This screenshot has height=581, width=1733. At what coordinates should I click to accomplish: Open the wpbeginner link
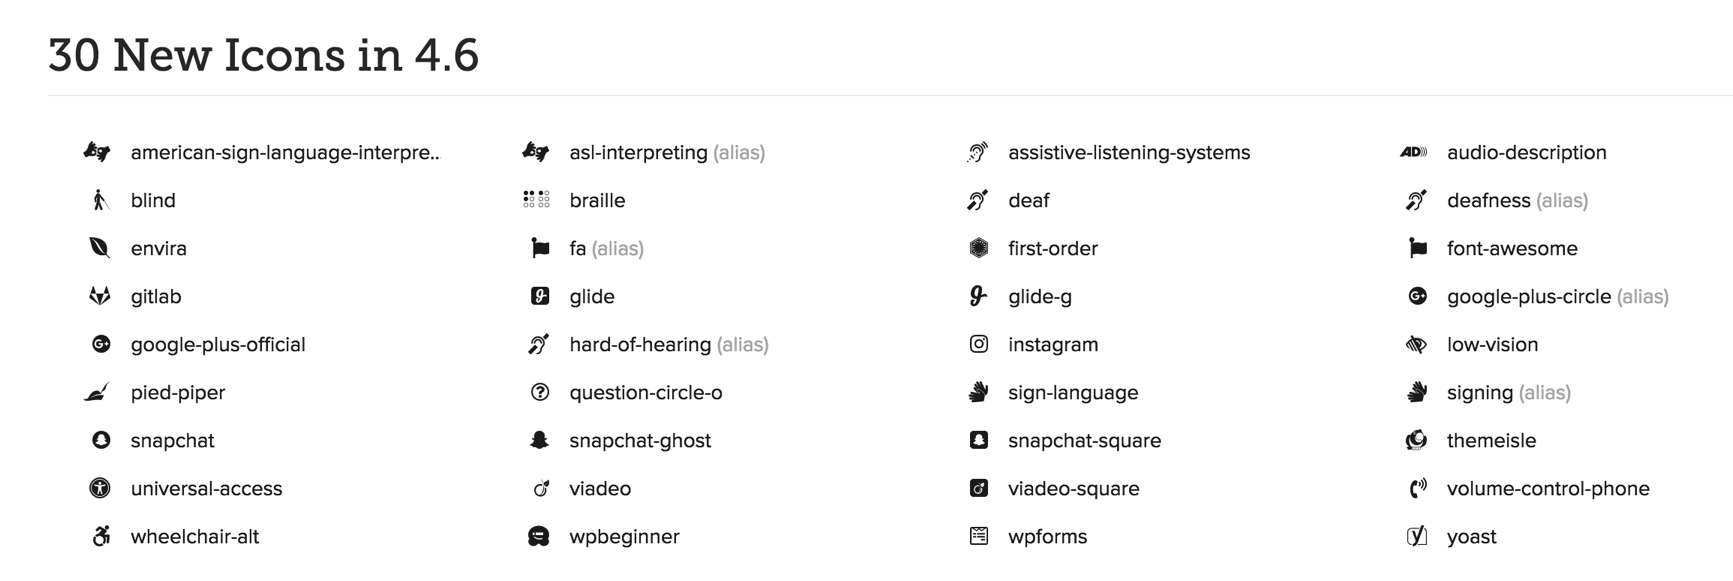[x=624, y=536]
